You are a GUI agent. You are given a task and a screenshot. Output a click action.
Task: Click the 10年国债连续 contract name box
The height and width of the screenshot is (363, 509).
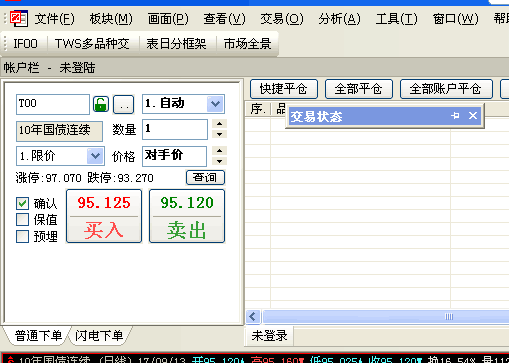pyautogui.click(x=59, y=131)
